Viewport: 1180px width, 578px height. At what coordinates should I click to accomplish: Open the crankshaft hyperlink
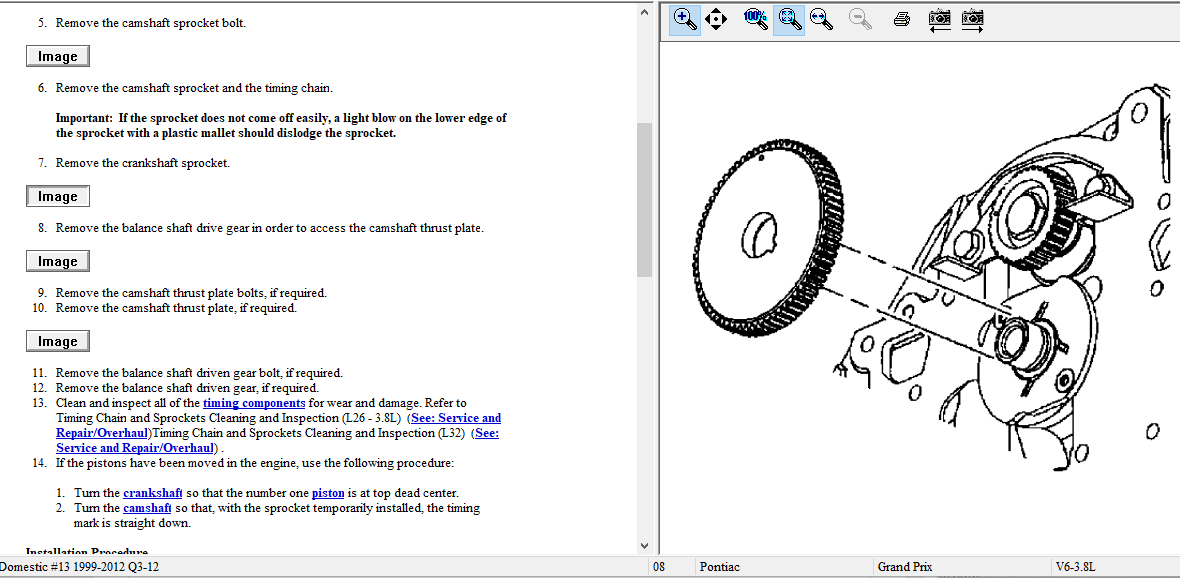tap(153, 493)
